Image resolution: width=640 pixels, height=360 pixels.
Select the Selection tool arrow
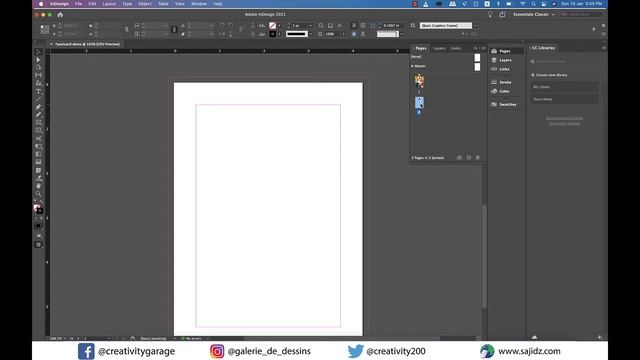[38, 52]
